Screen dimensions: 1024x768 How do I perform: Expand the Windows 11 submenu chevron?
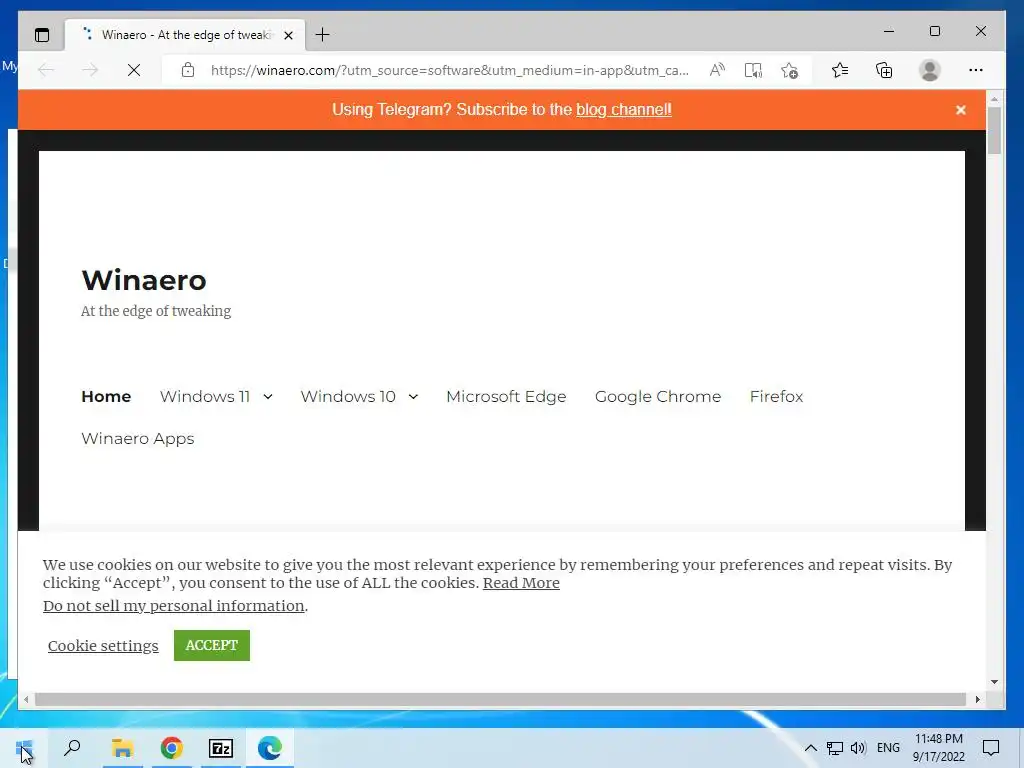coord(268,397)
